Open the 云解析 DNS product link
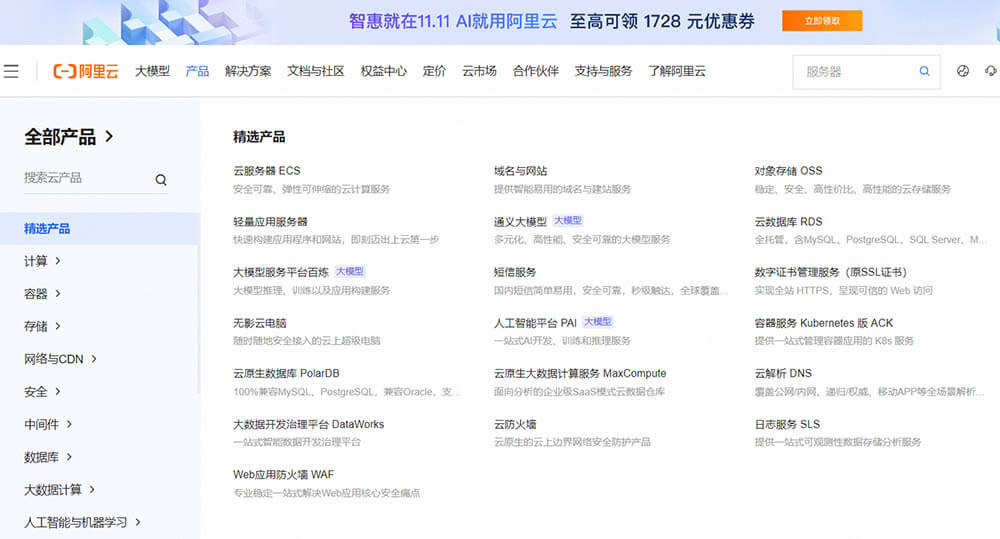Viewport: 1000px width, 539px height. [783, 373]
